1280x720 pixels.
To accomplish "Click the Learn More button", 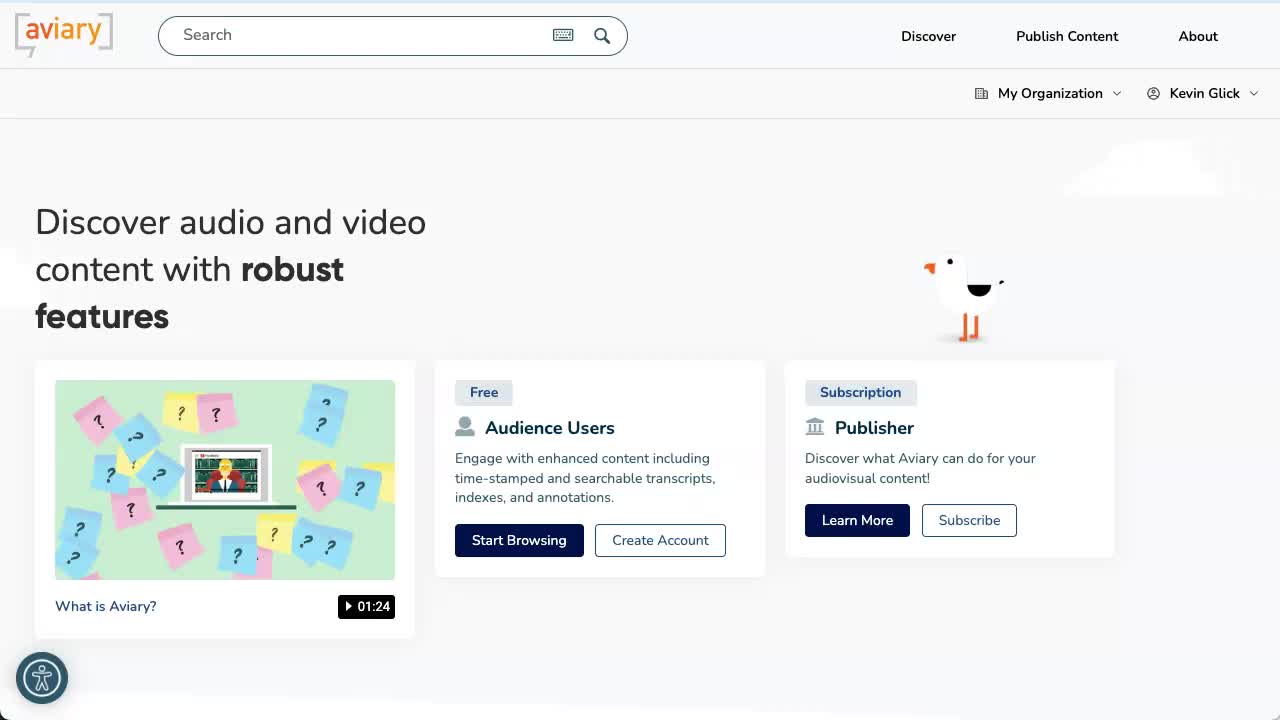I will point(857,520).
